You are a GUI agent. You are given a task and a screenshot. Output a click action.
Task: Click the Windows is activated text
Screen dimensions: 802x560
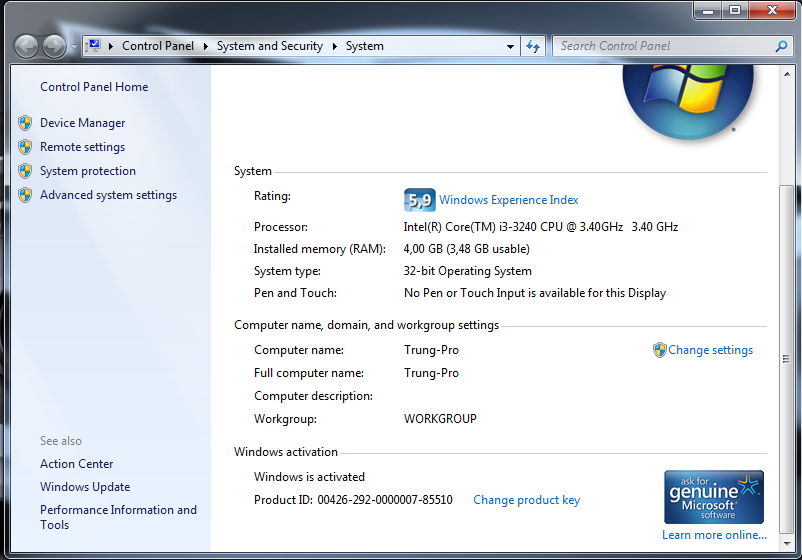pos(309,477)
